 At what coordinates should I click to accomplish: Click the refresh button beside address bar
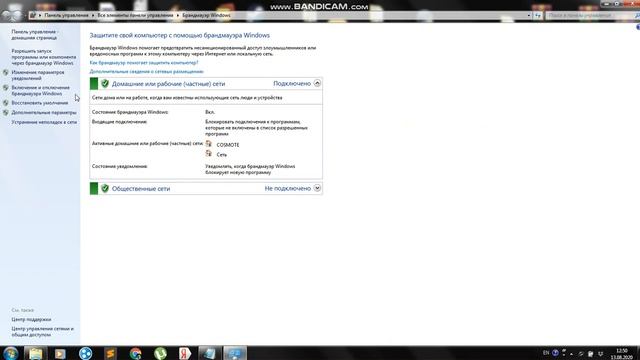[538, 16]
